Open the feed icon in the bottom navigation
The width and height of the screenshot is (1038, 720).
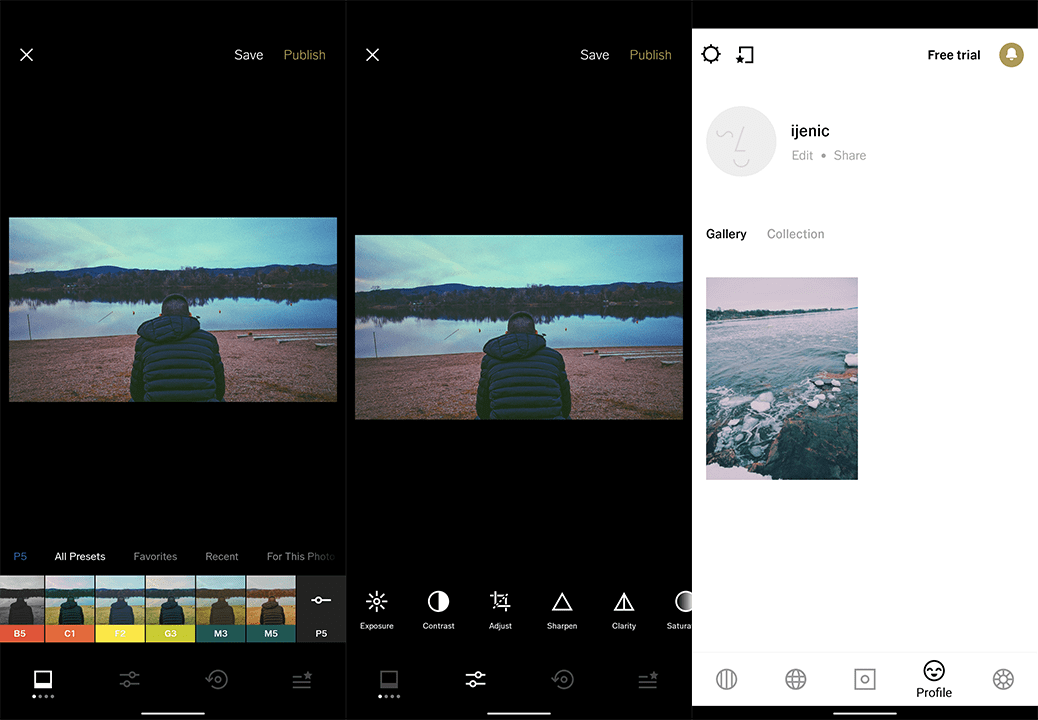pyautogui.click(x=727, y=680)
